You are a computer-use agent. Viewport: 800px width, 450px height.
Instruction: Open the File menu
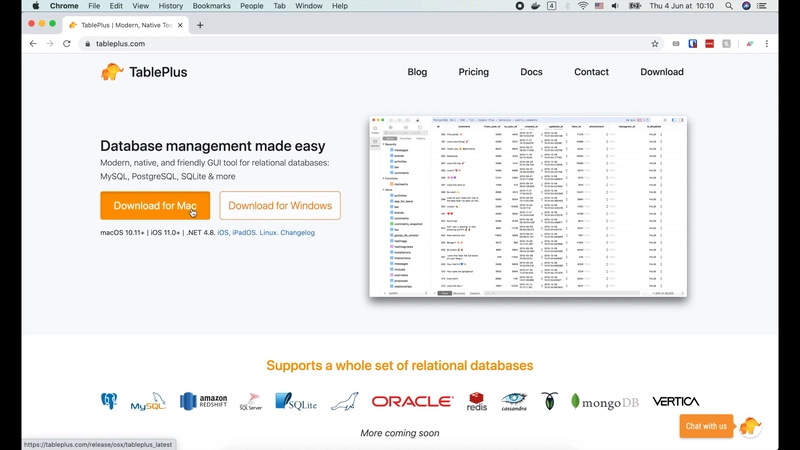[94, 6]
